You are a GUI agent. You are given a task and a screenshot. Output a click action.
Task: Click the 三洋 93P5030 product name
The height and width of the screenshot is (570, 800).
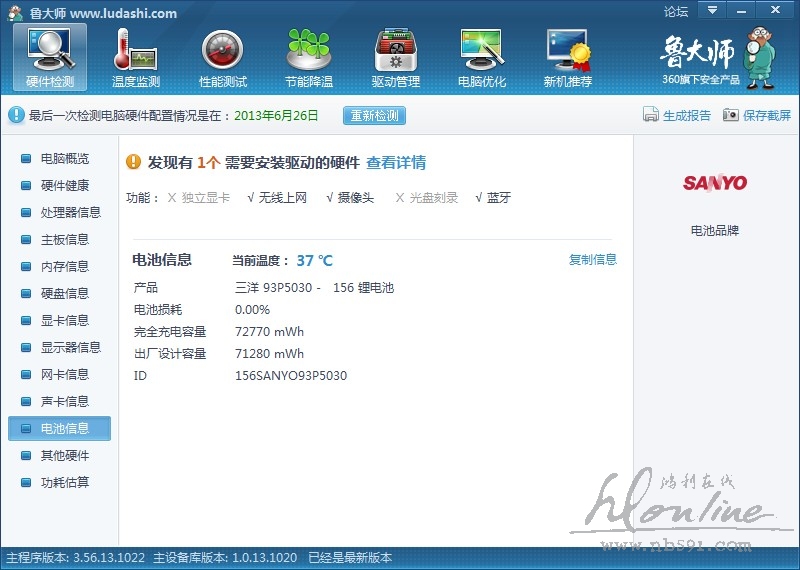314,288
